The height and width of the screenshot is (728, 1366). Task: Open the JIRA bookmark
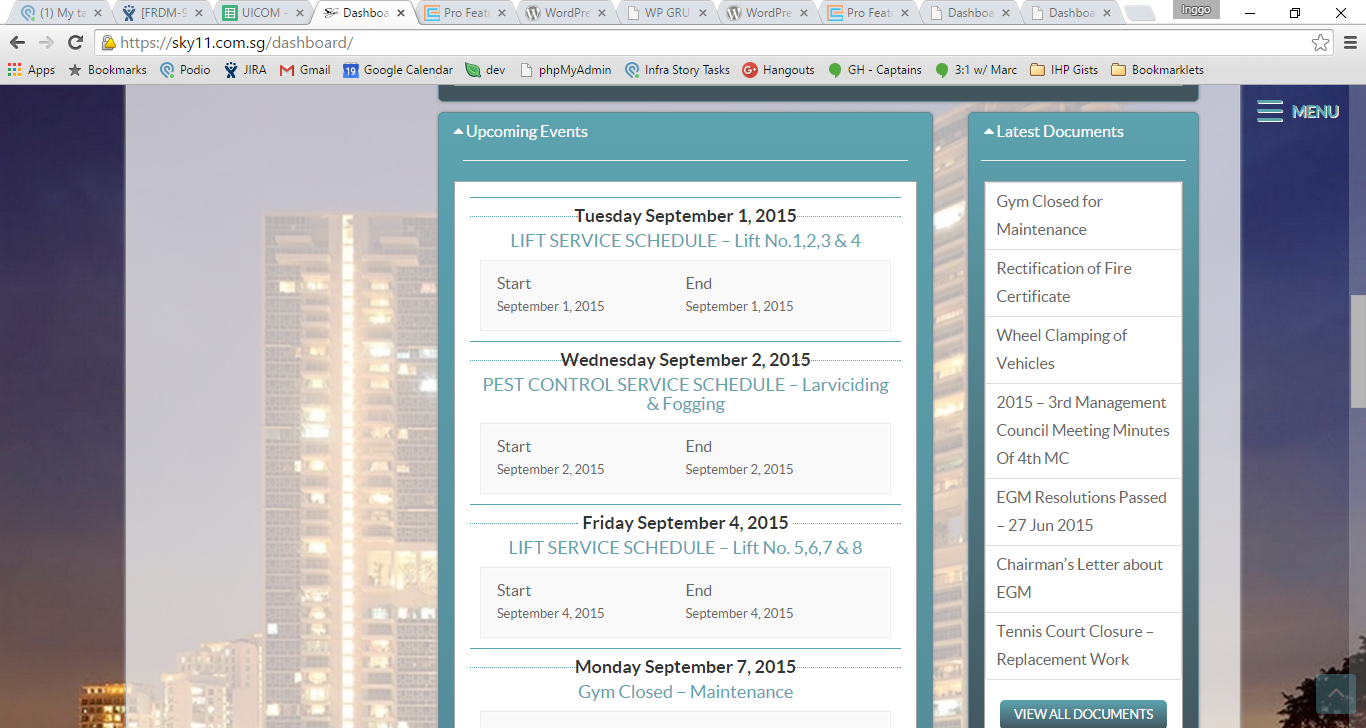click(245, 70)
